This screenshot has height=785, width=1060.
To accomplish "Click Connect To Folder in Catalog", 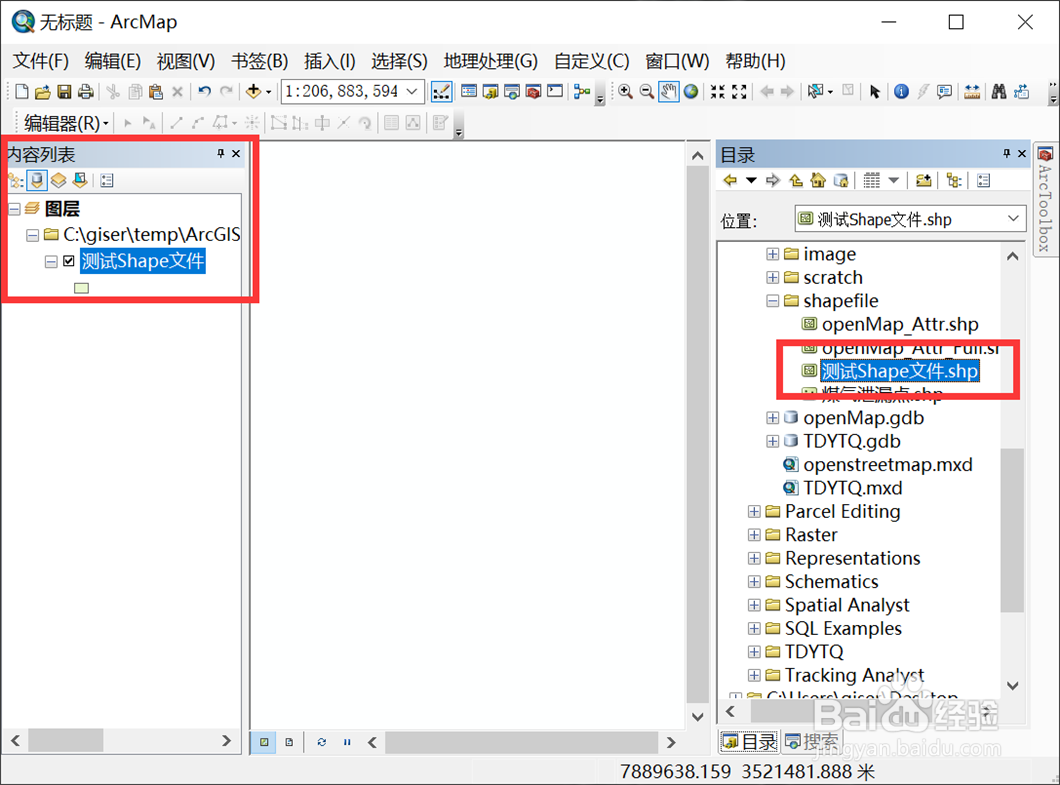I will 923,181.
